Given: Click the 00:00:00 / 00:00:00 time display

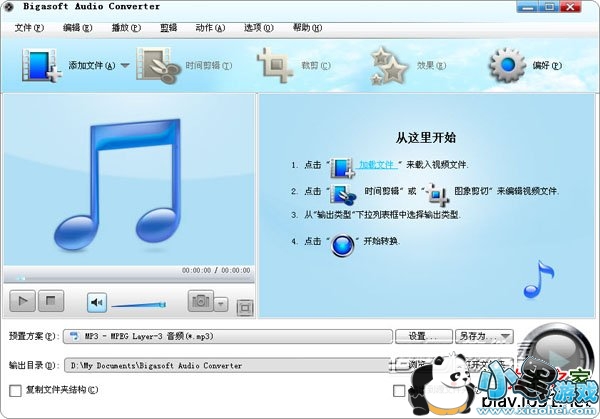Looking at the screenshot, I should (x=216, y=270).
